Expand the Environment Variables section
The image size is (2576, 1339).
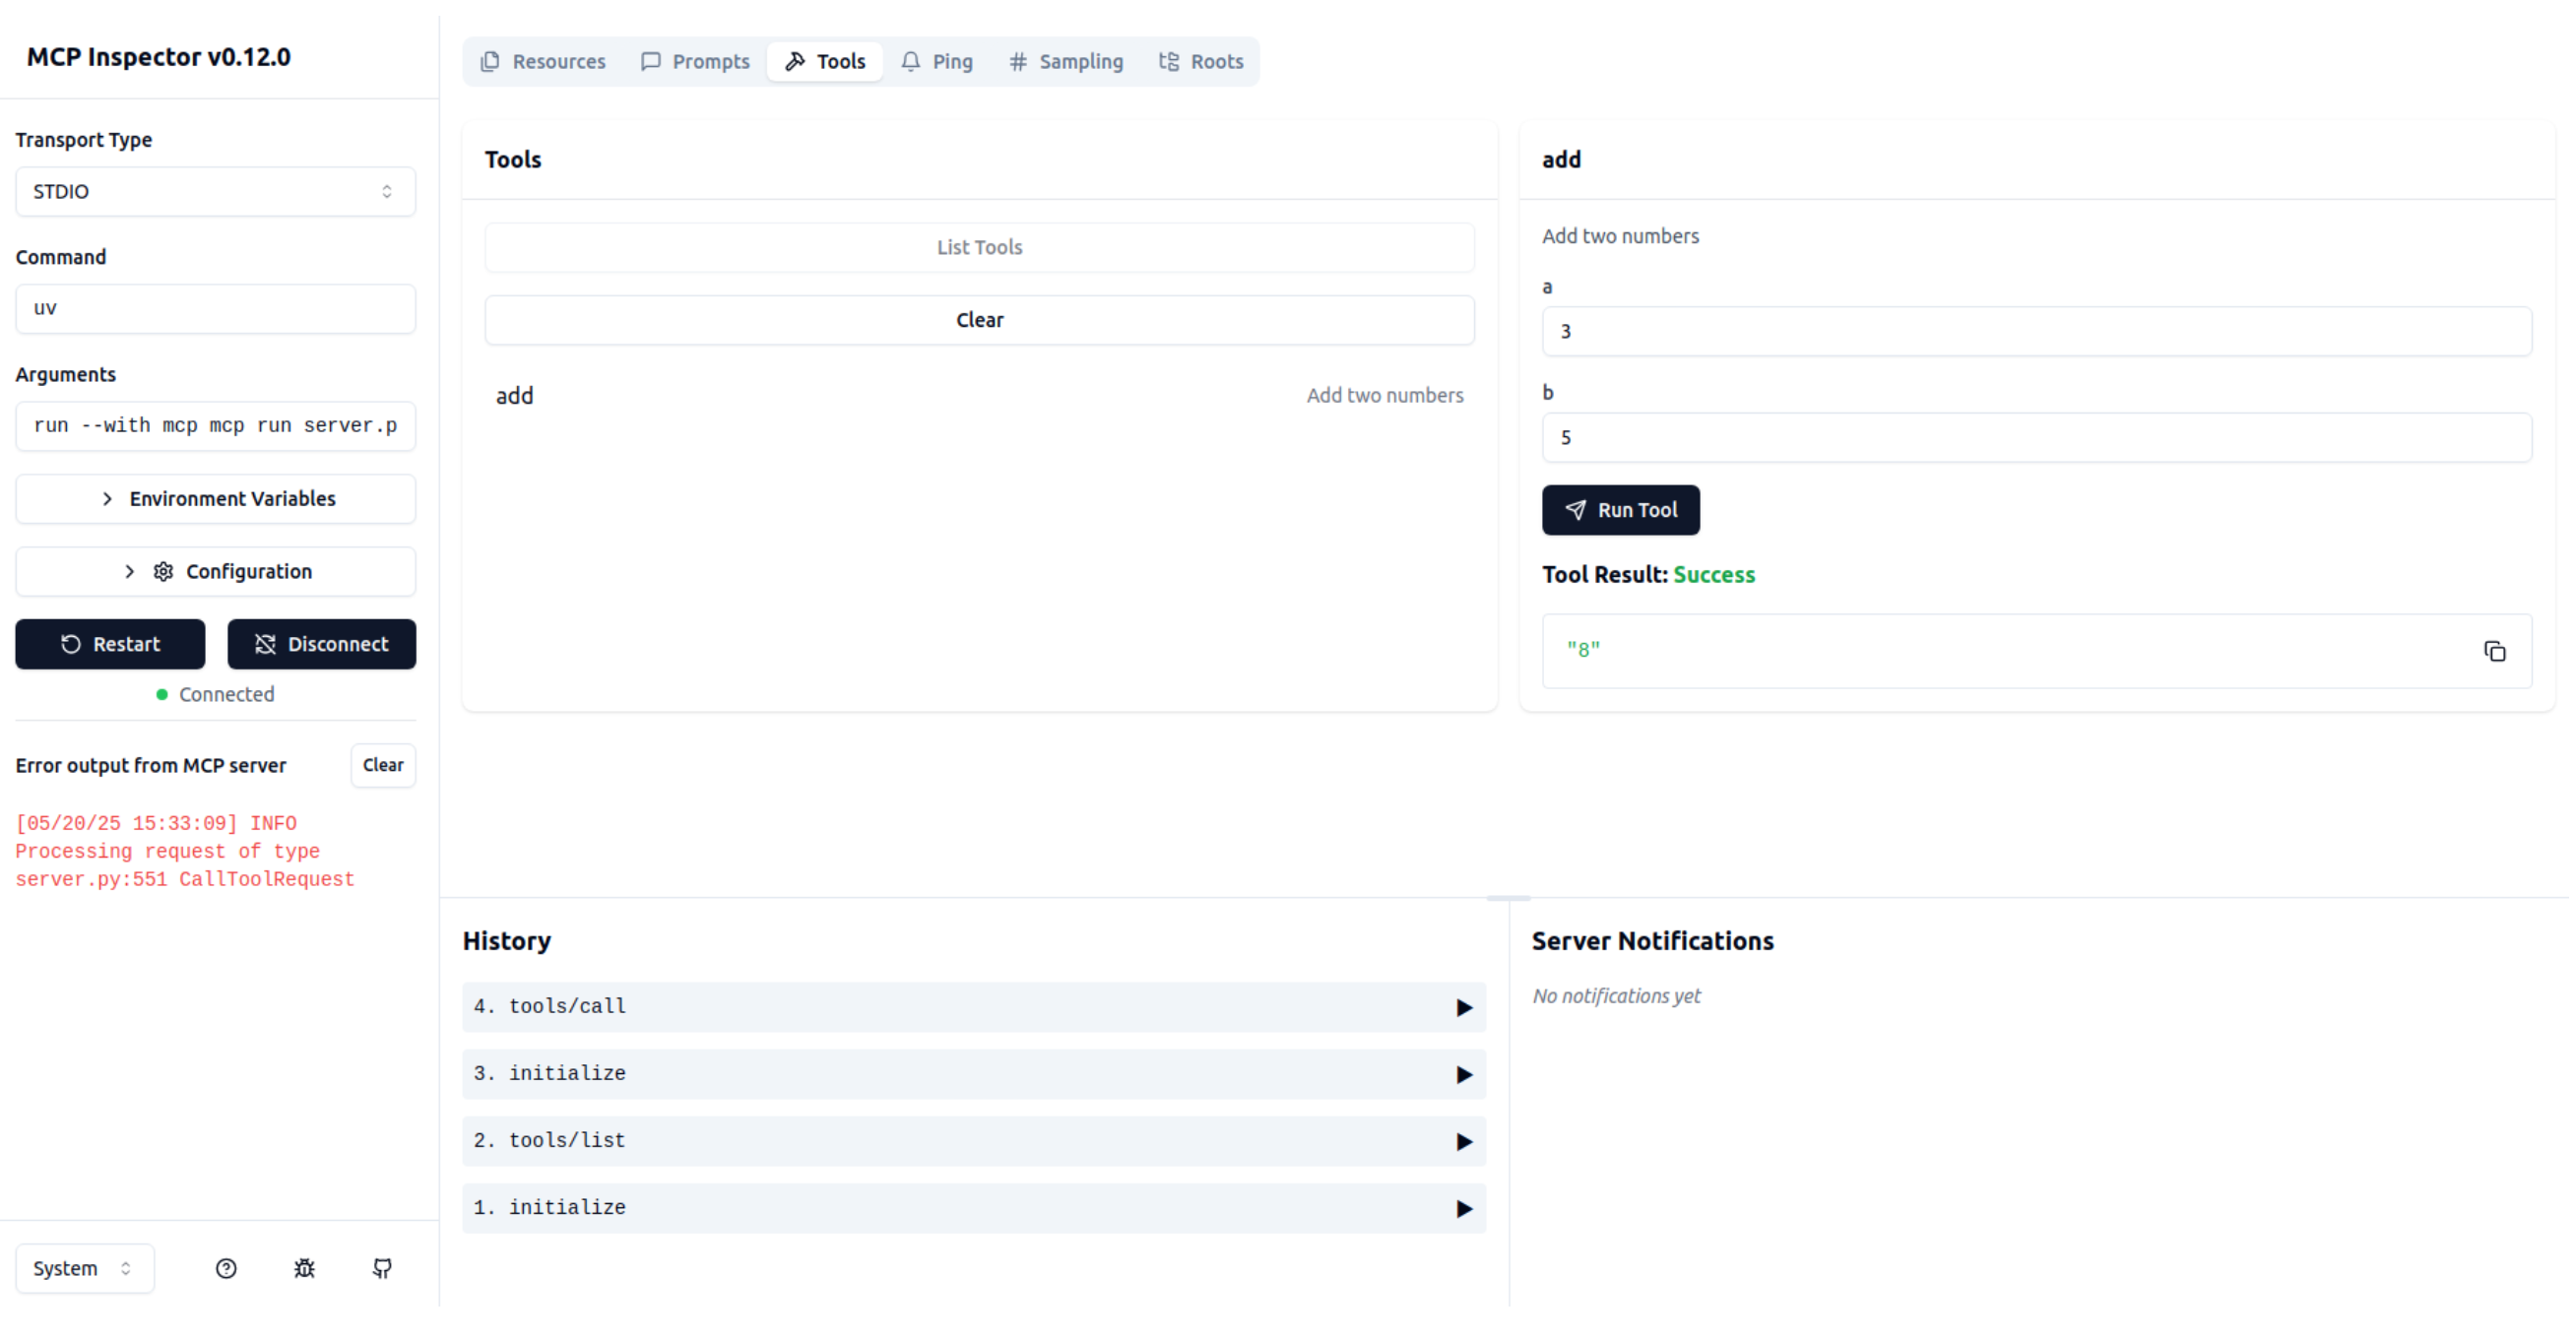click(x=215, y=499)
